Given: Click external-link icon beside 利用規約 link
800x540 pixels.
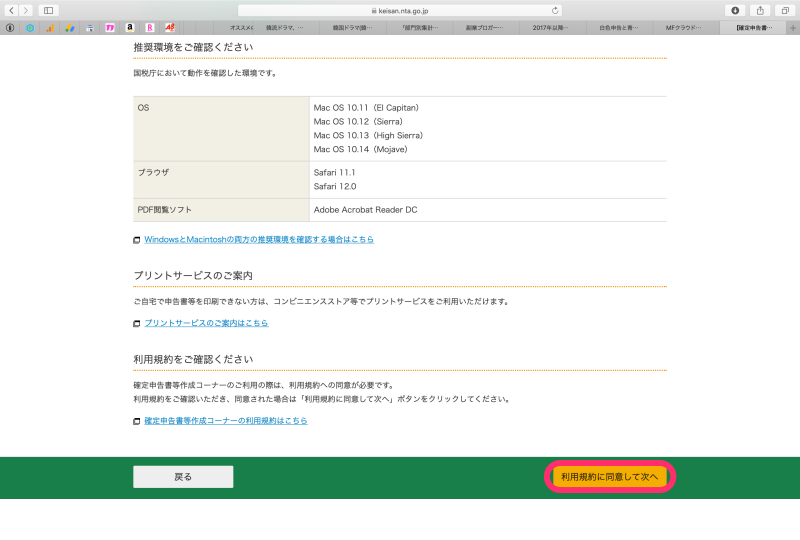Looking at the screenshot, I should click(x=137, y=421).
